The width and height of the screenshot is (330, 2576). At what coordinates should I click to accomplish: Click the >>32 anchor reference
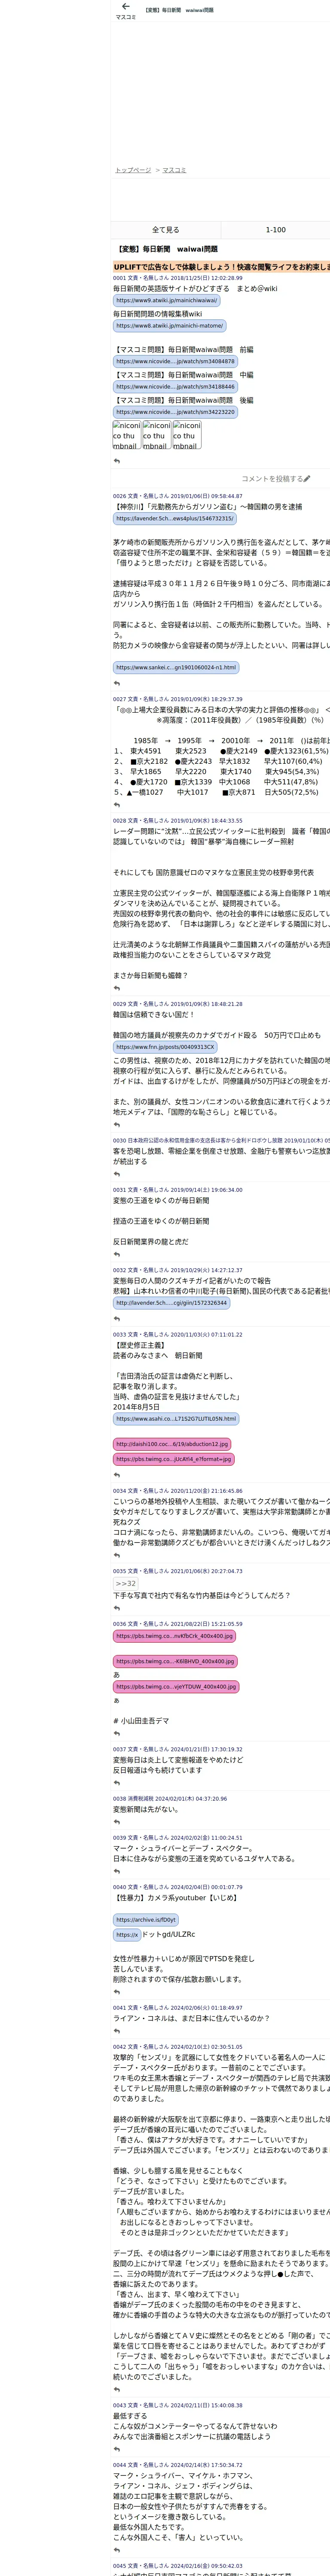[125, 1584]
